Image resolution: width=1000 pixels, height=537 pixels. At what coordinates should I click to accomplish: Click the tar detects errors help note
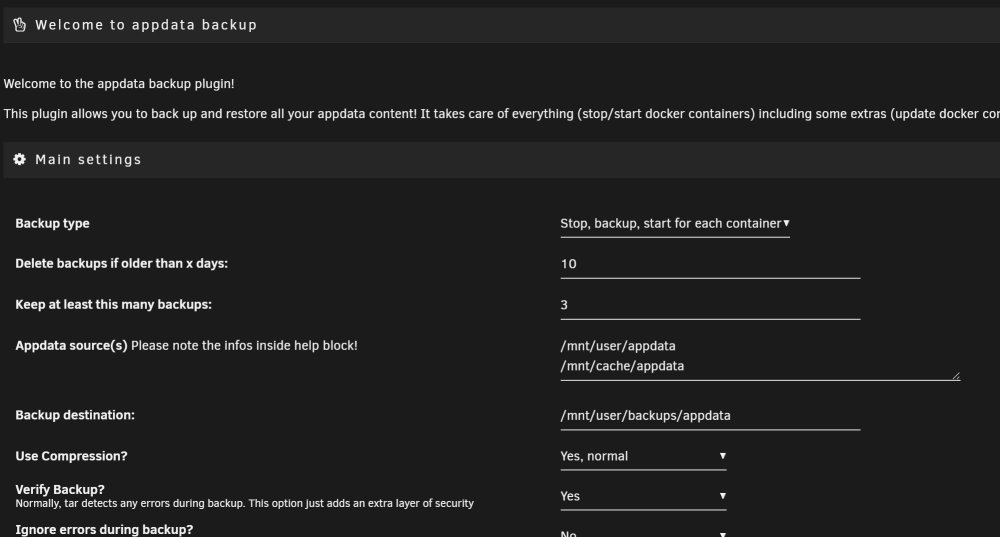click(x=244, y=504)
